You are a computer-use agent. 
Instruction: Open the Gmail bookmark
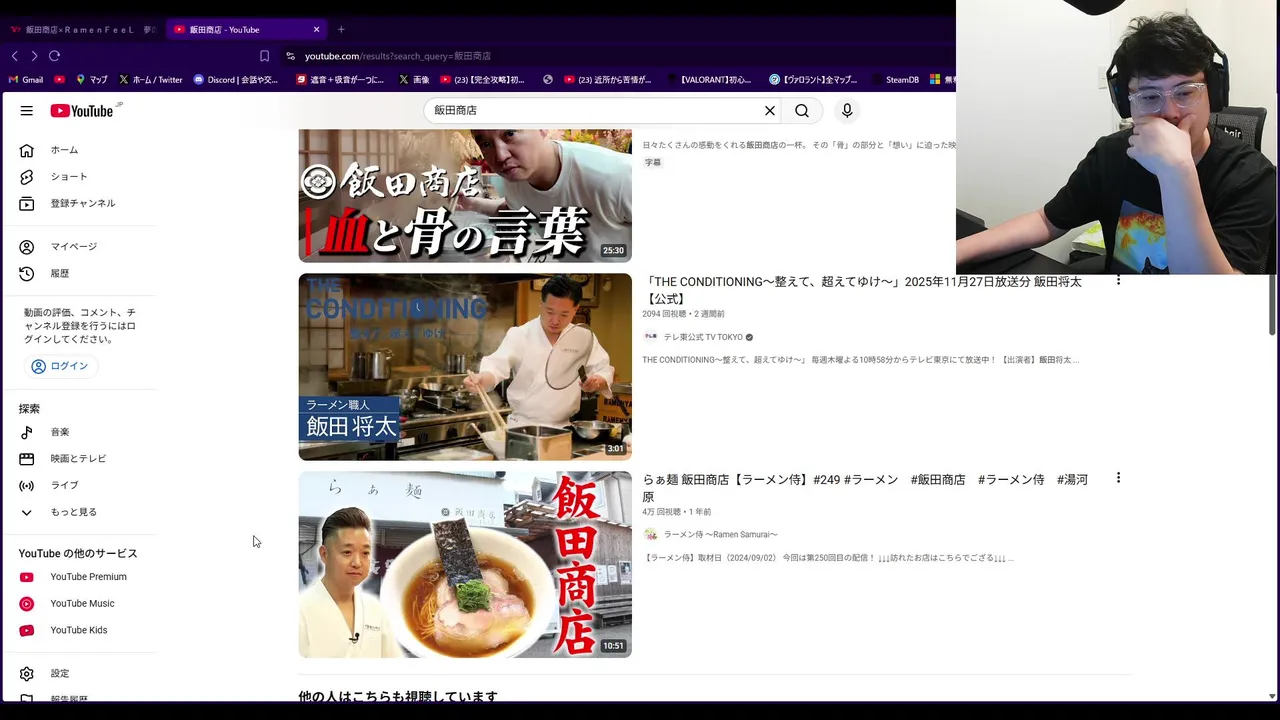[x=26, y=79]
